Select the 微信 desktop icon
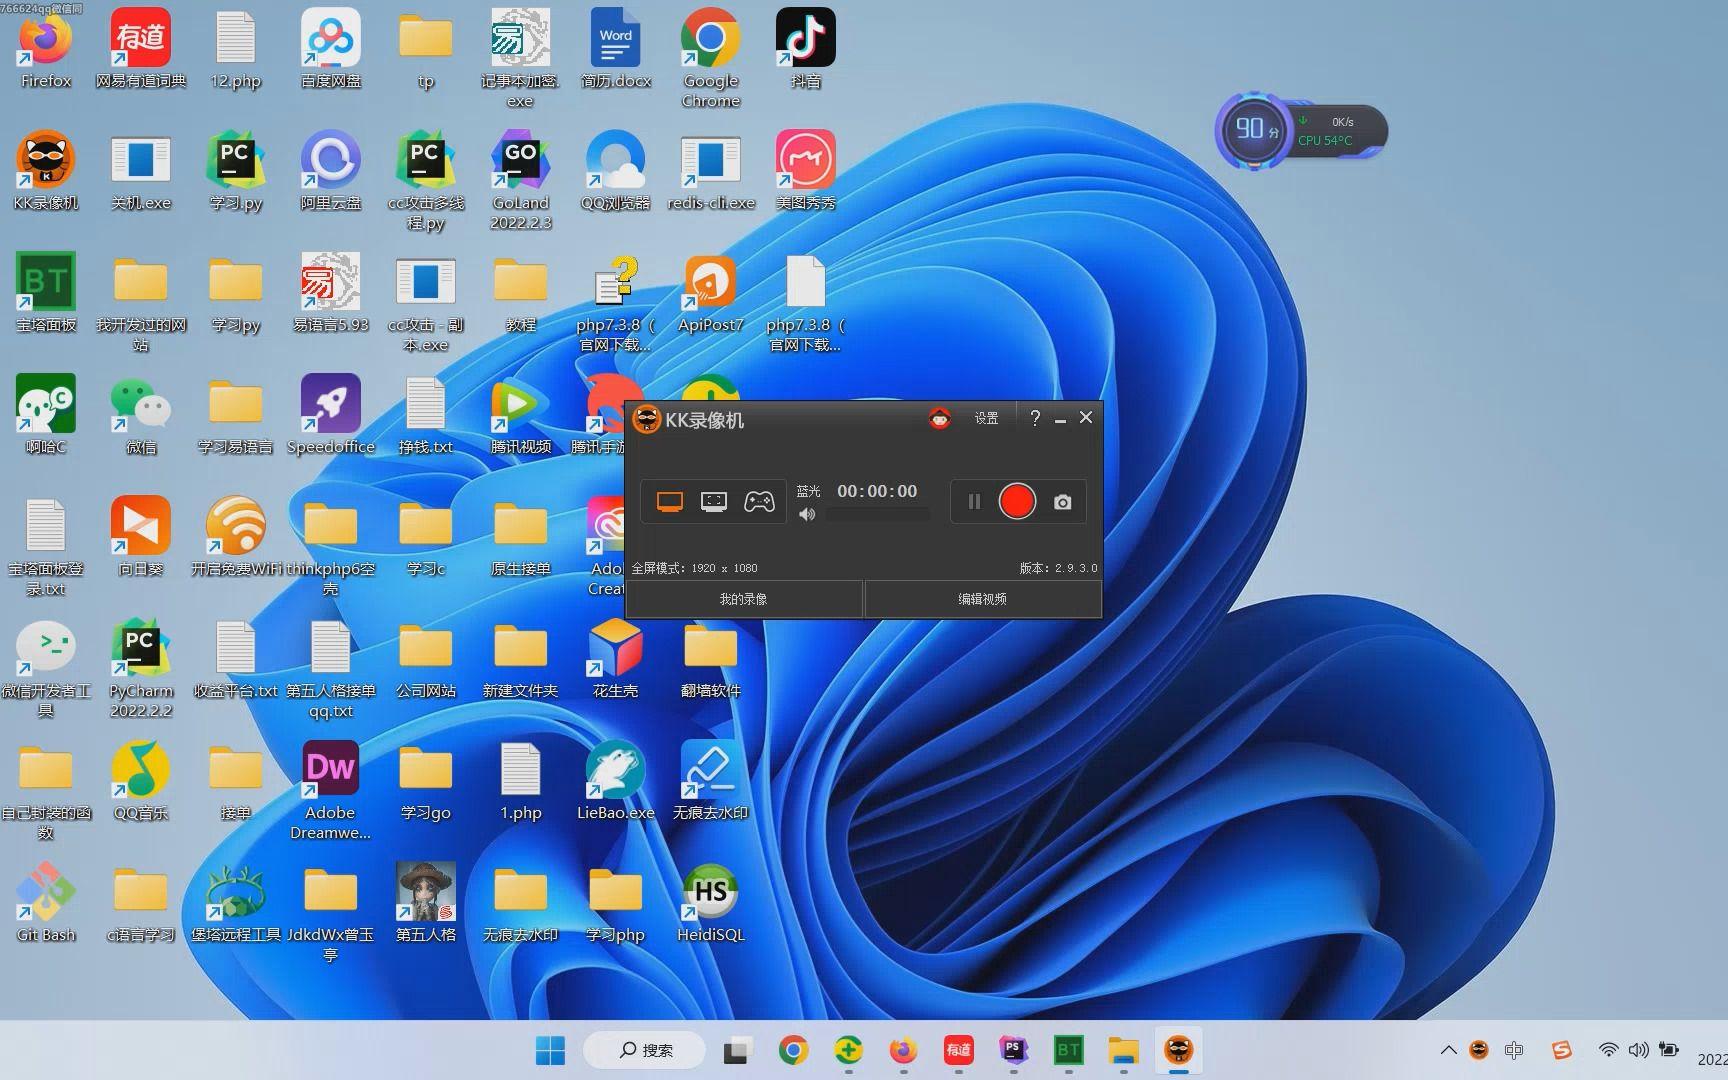This screenshot has width=1728, height=1080. pos(141,415)
